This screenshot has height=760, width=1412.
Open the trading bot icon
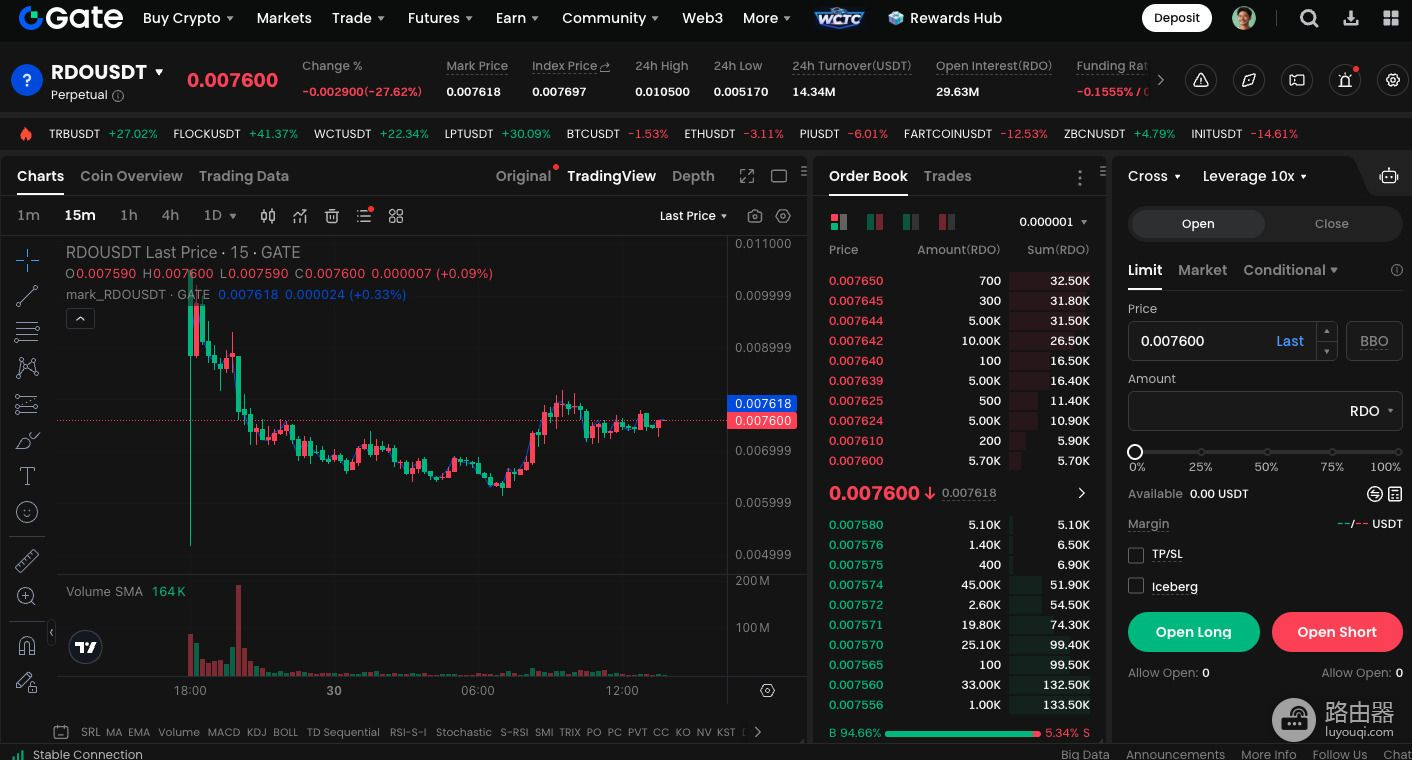(1388, 176)
